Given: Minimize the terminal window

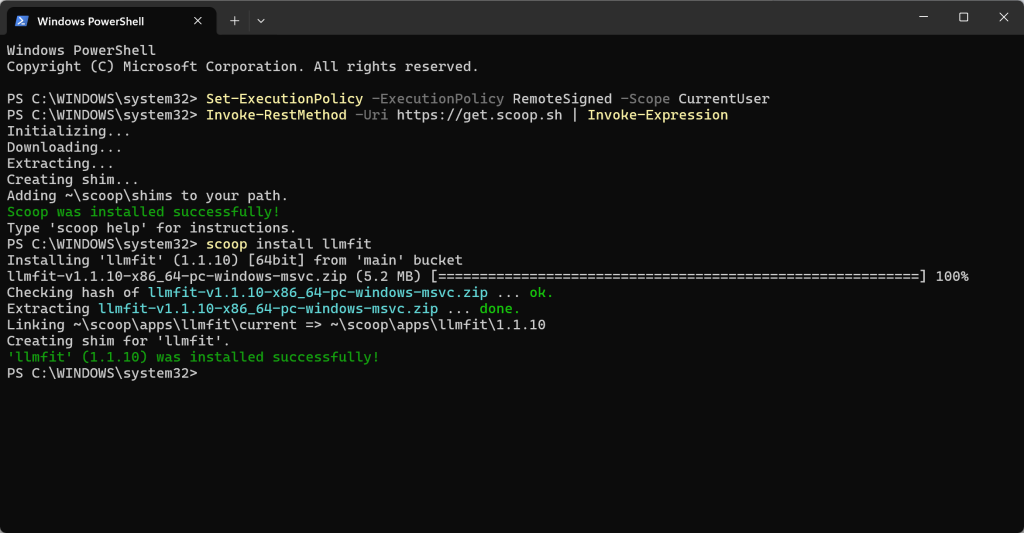Looking at the screenshot, I should coord(923,17).
